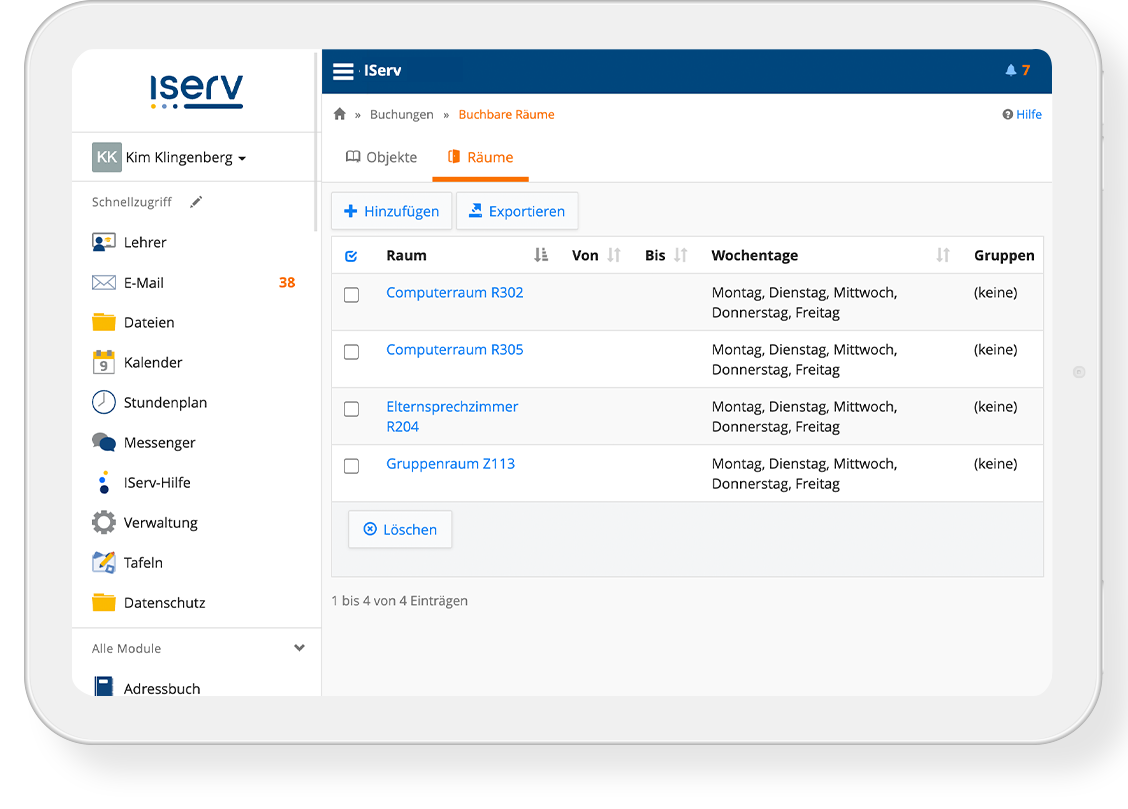Click the E-Mail unread count 38
1128x809 pixels.
287,283
